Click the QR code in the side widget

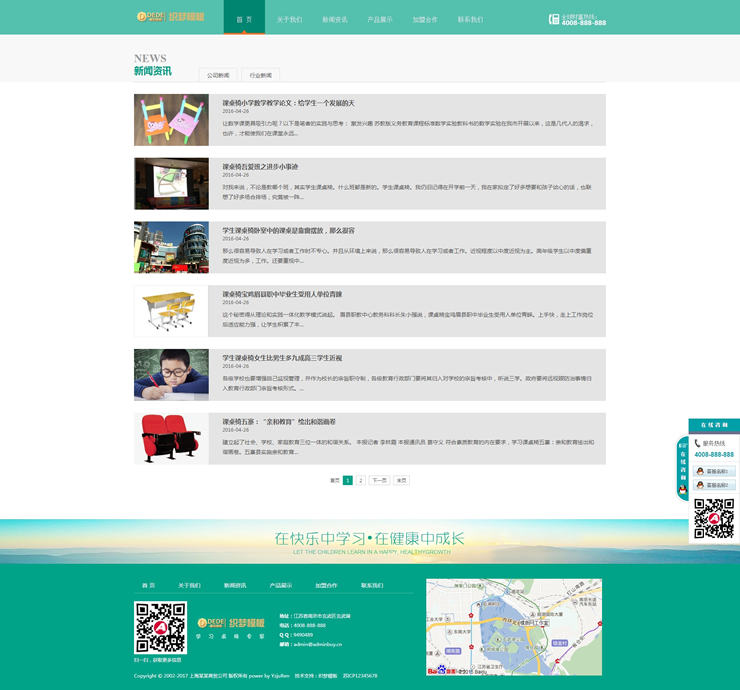pyautogui.click(x=714, y=519)
